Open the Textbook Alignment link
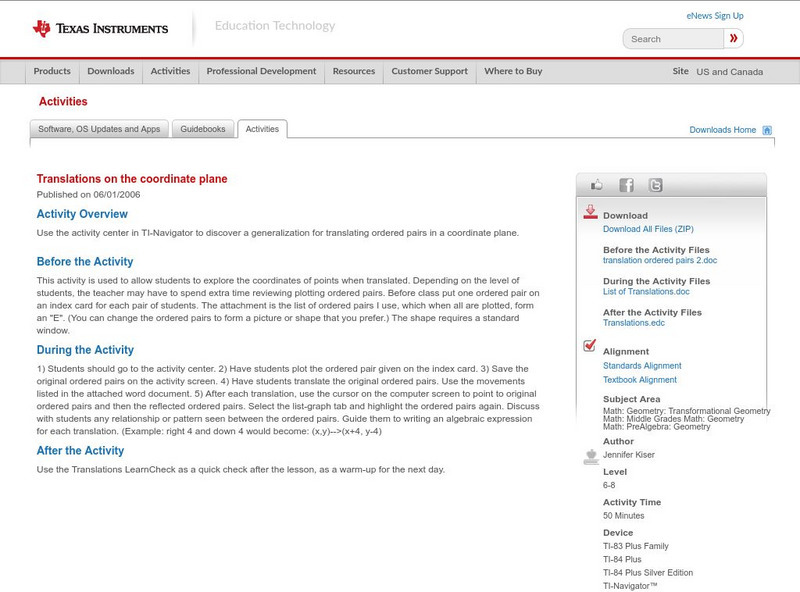The height and width of the screenshot is (592, 800). coord(640,380)
